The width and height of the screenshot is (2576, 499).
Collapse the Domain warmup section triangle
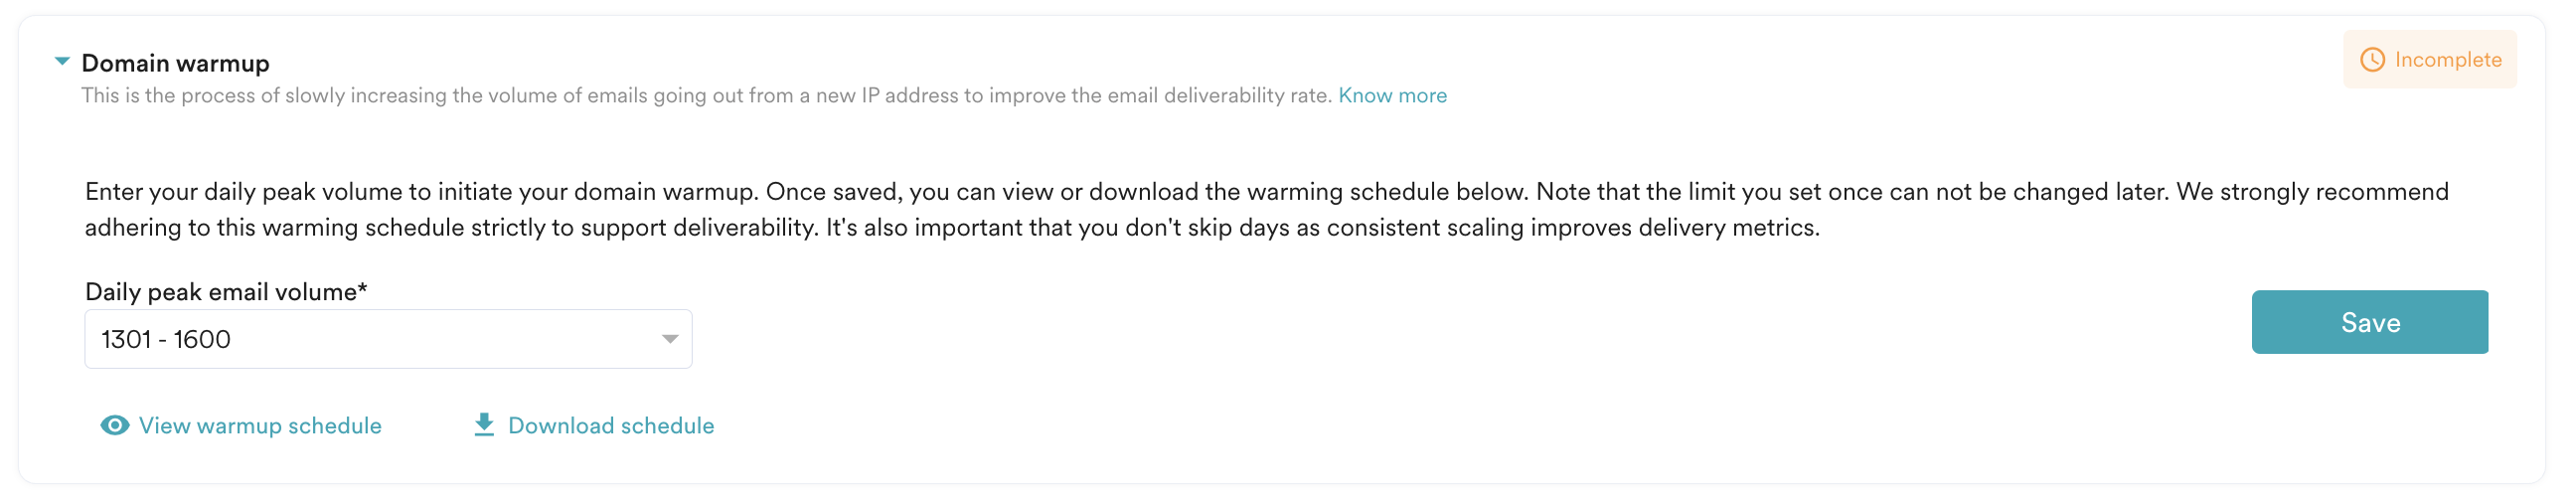click(x=62, y=62)
